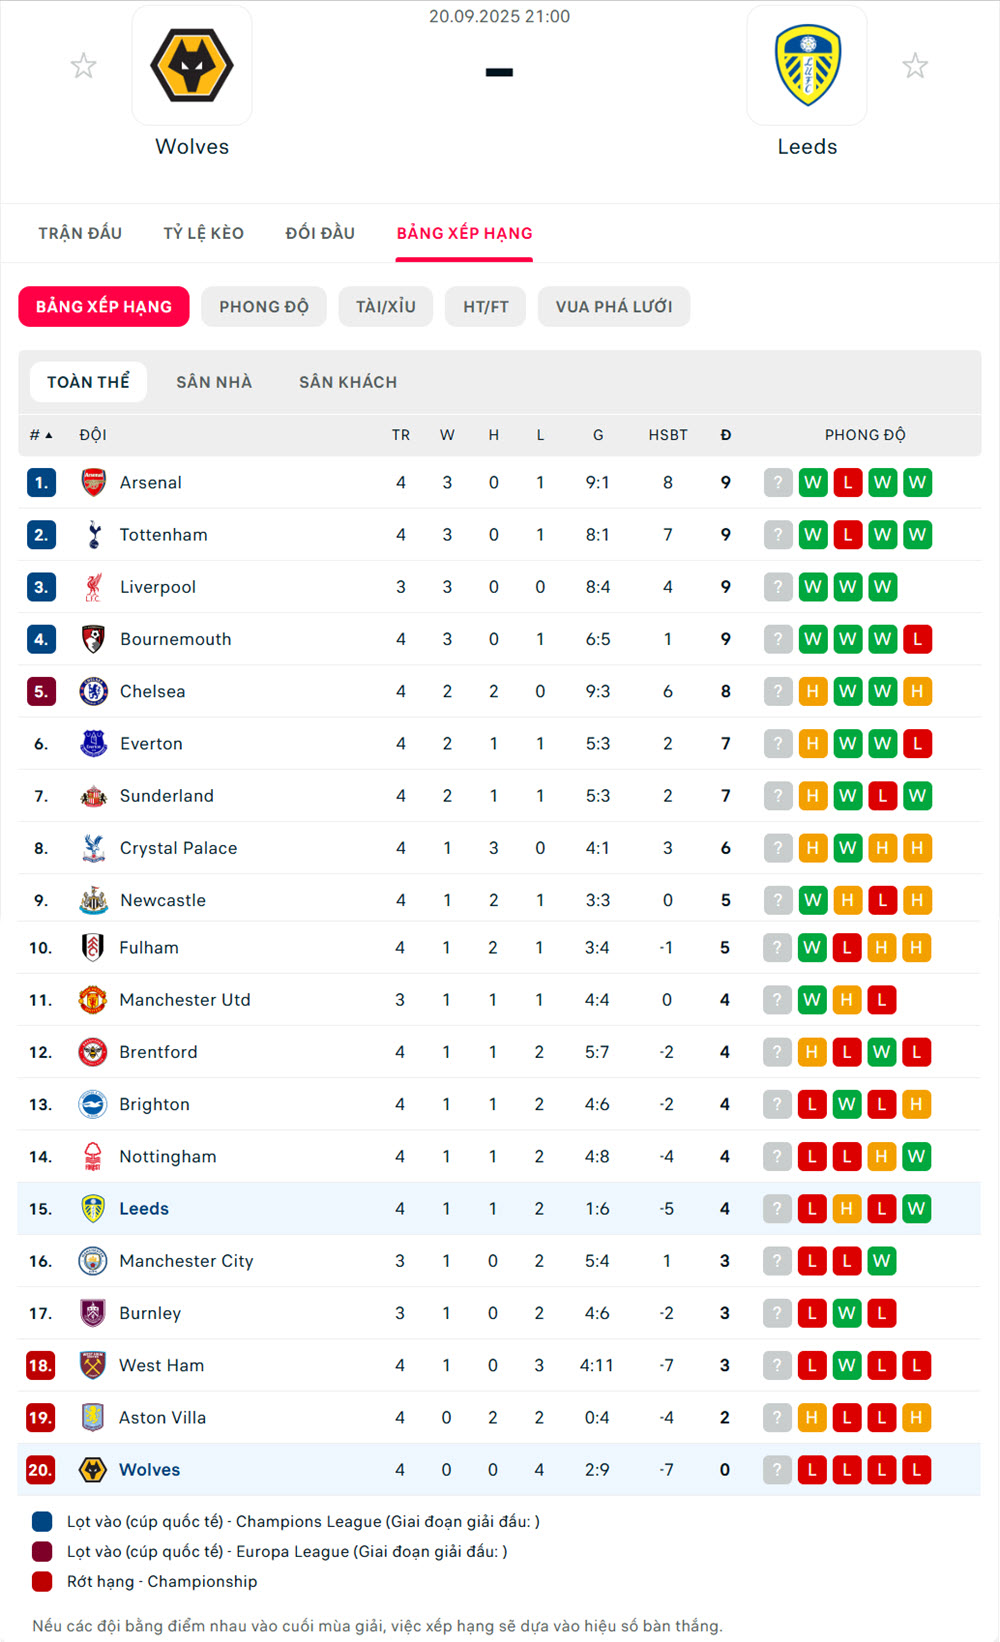Click the West Ham crest icon
The height and width of the screenshot is (1642, 1000).
(x=93, y=1365)
